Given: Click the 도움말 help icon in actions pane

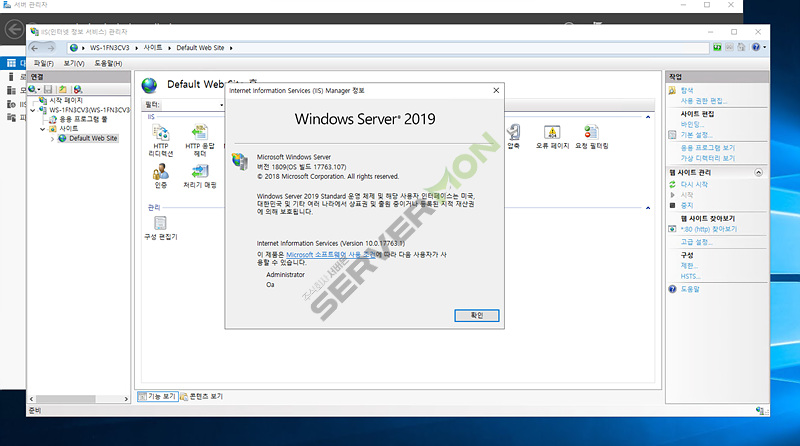Looking at the screenshot, I should click(672, 289).
